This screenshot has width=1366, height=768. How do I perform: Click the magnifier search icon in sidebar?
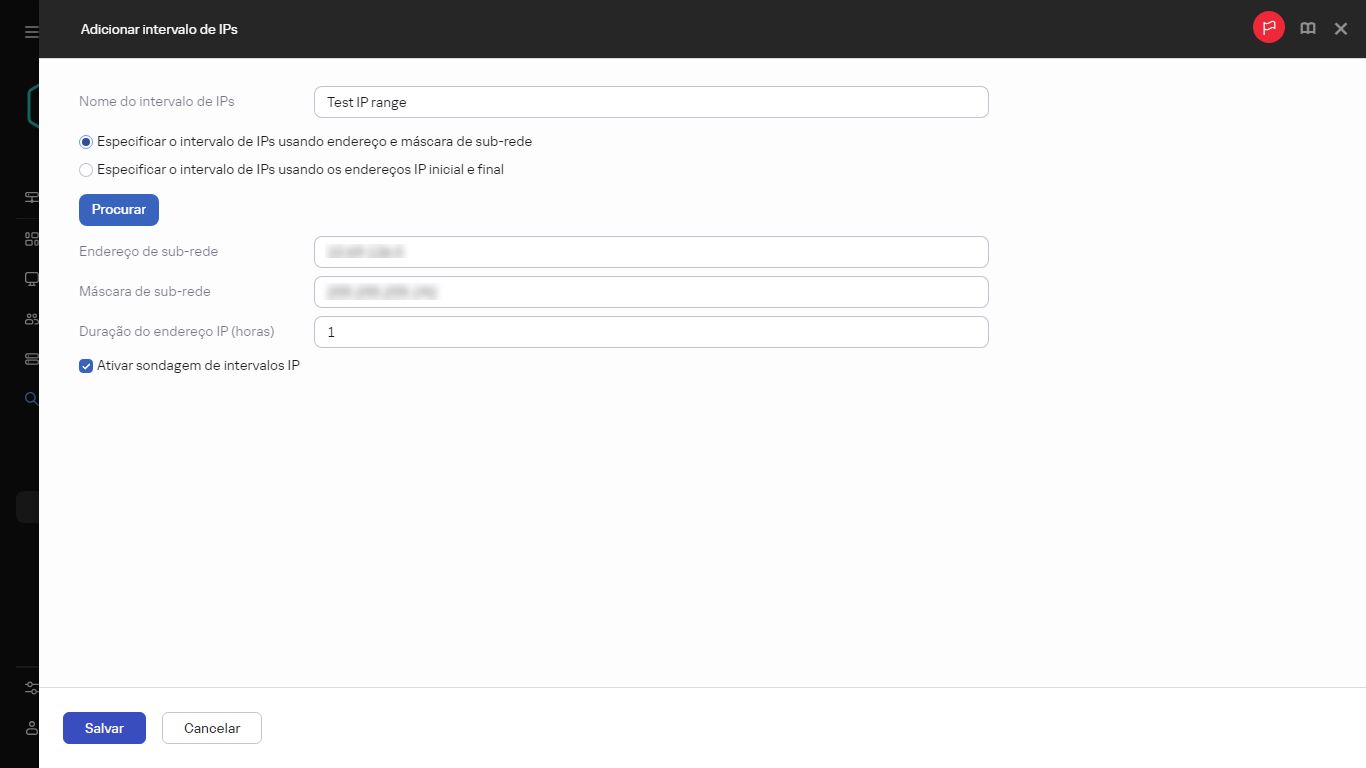click(31, 399)
